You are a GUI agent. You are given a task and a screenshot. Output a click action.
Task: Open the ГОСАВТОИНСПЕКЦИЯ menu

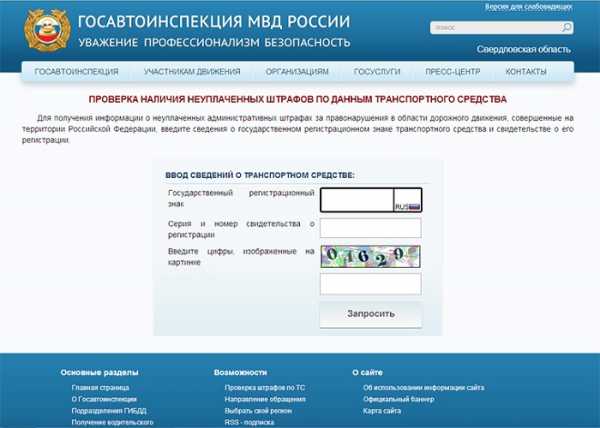click(77, 72)
